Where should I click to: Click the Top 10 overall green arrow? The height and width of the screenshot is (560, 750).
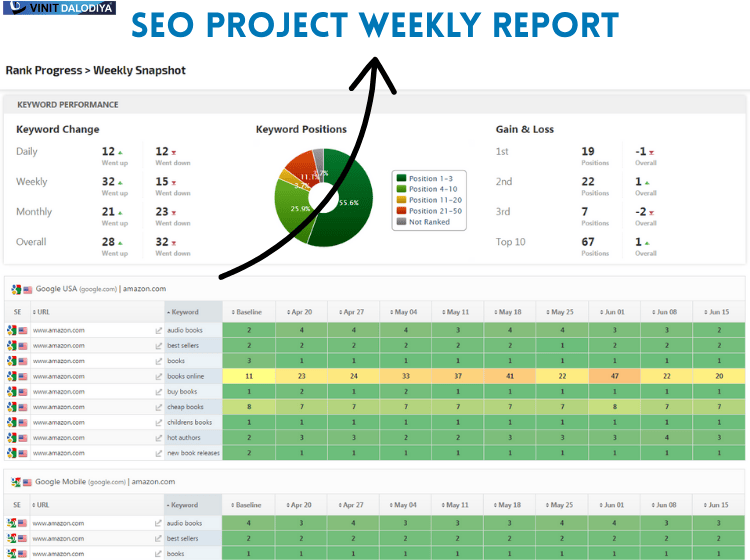tap(647, 243)
